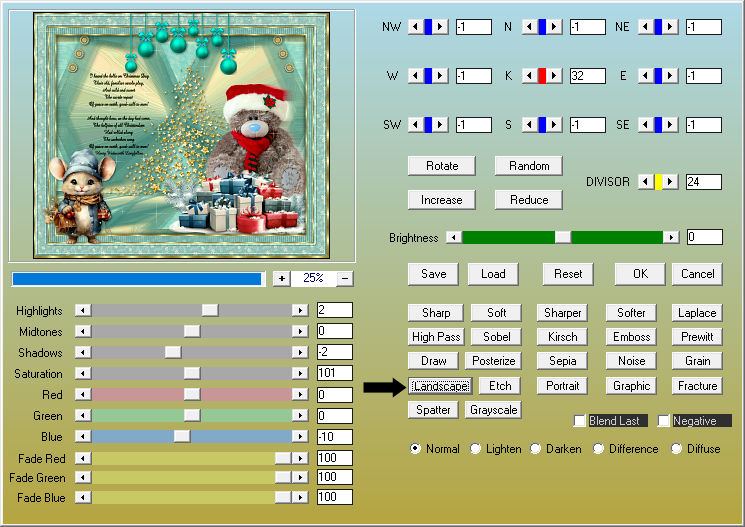
Task: Click Red slider left arrow
Action: 83,394
